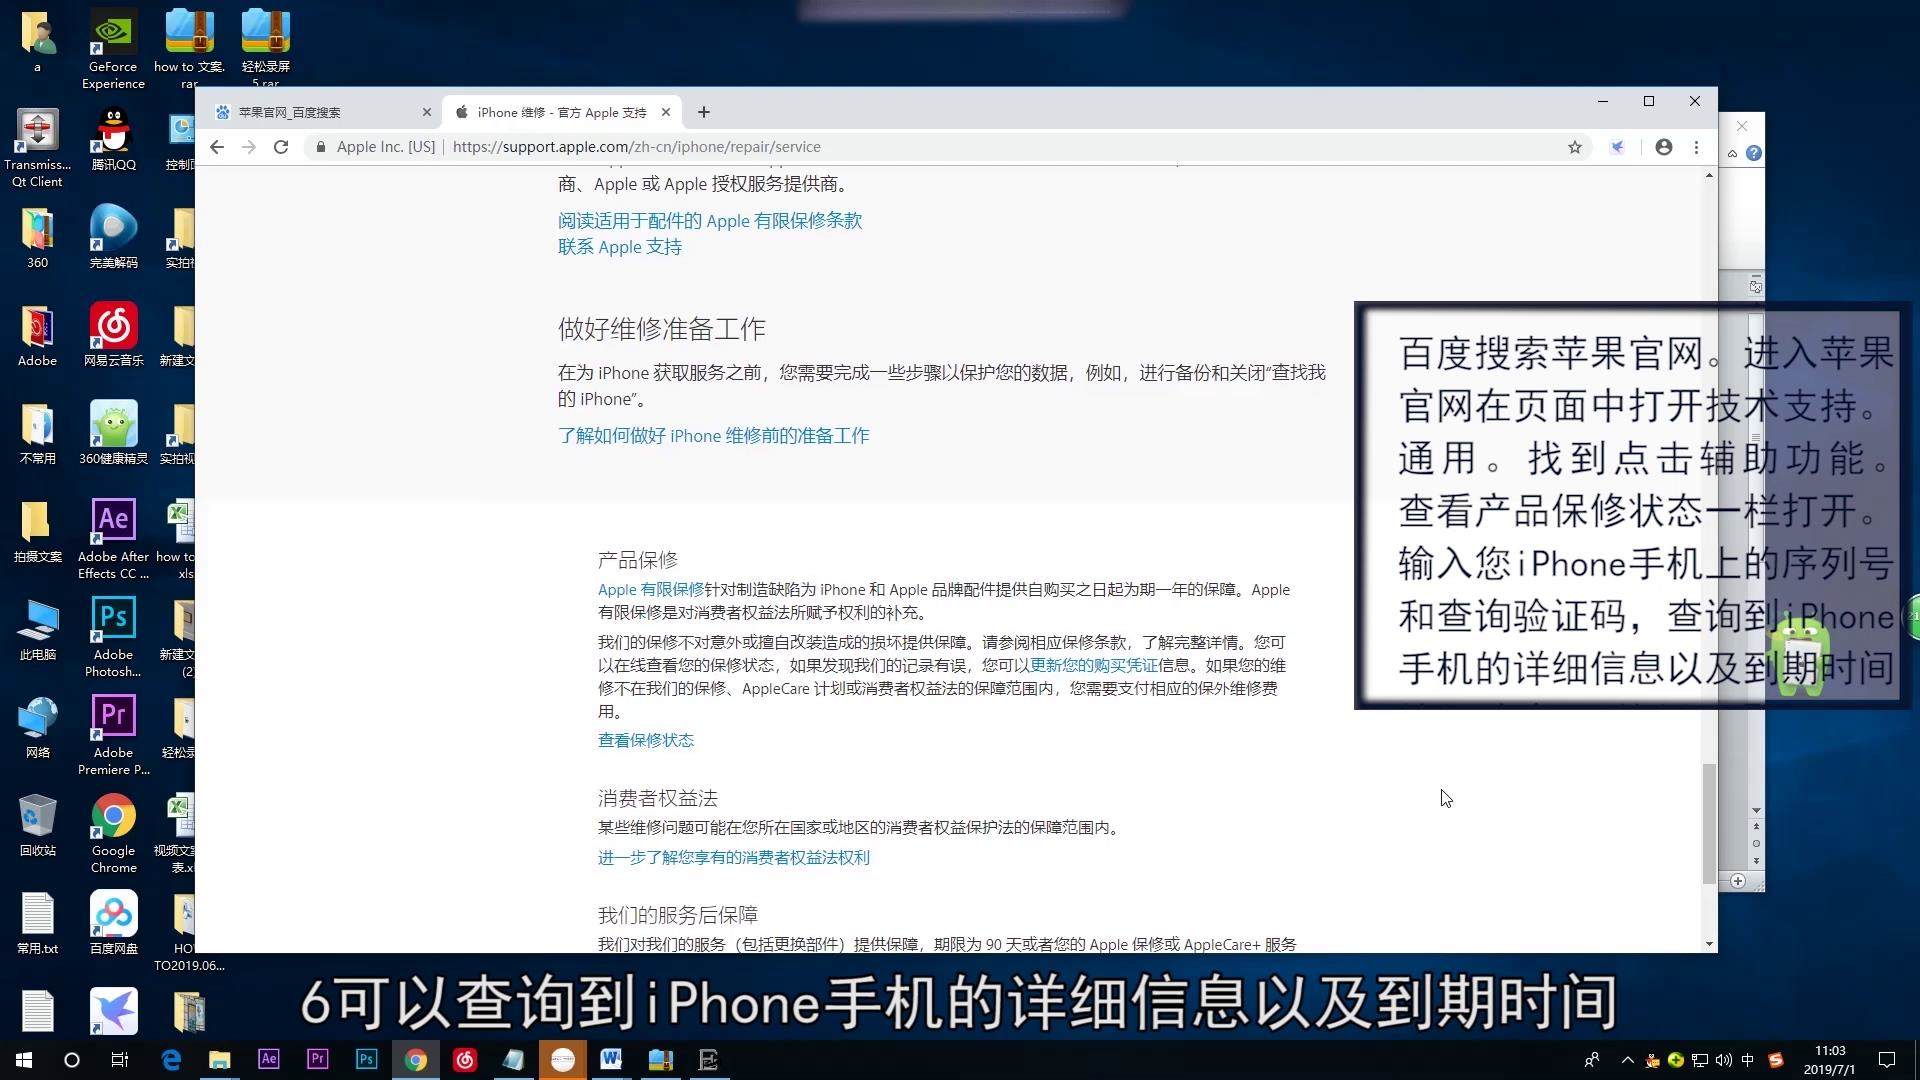Click the 中 input method indicator
Viewport: 1920px width, 1080px height.
point(1748,1060)
